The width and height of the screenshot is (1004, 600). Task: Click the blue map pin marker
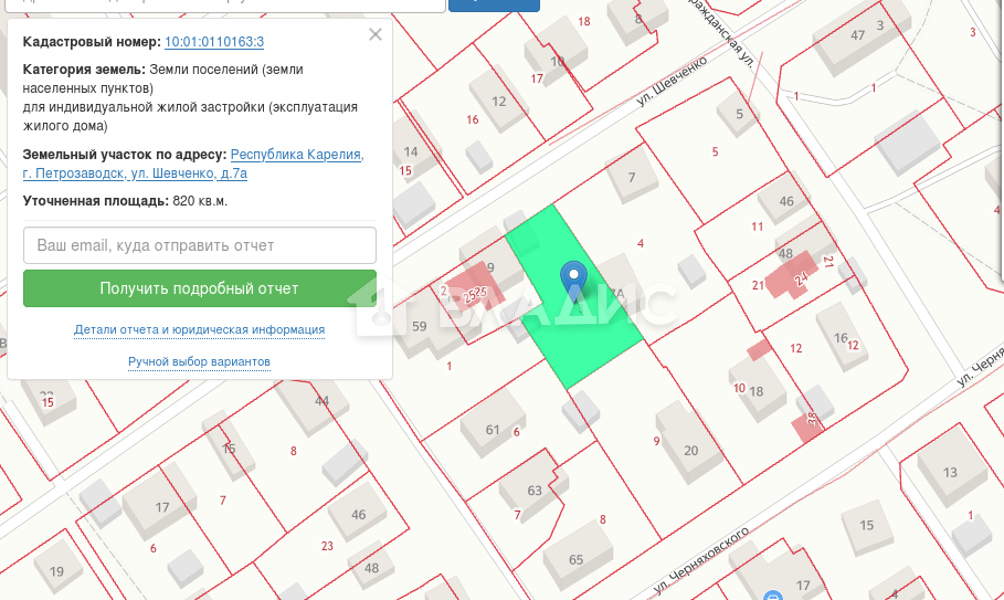(x=573, y=280)
